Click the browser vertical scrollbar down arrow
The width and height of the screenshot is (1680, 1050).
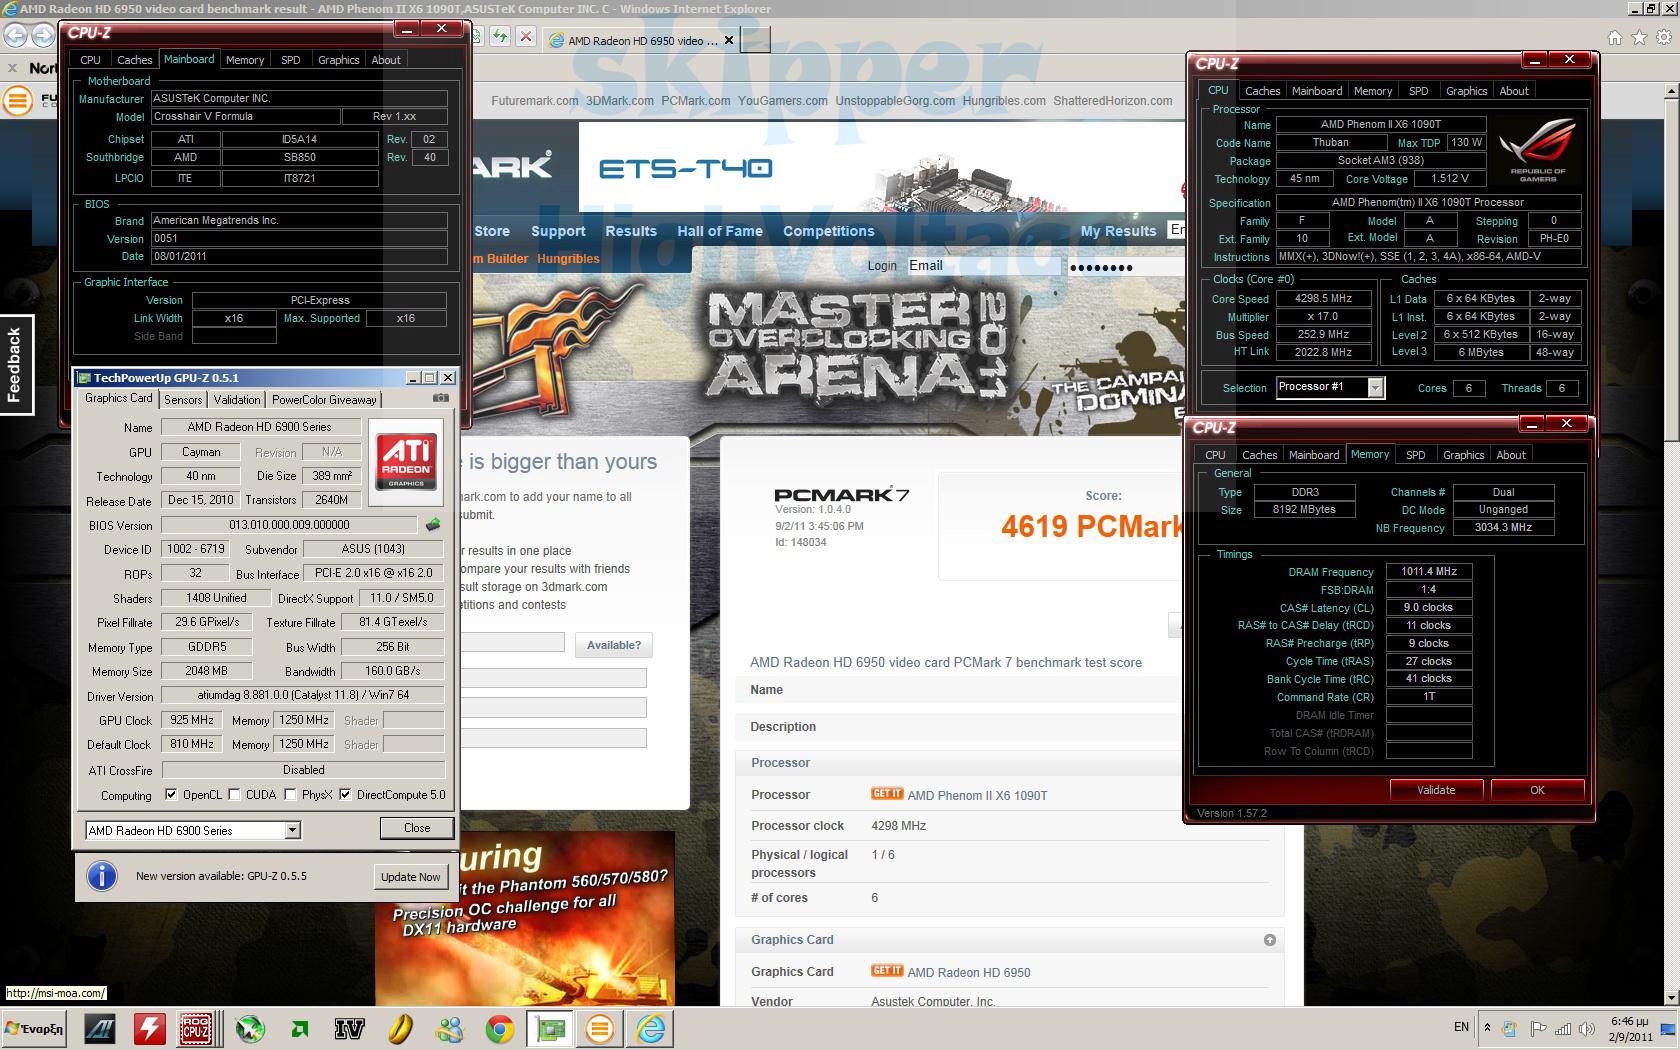pos(1671,997)
